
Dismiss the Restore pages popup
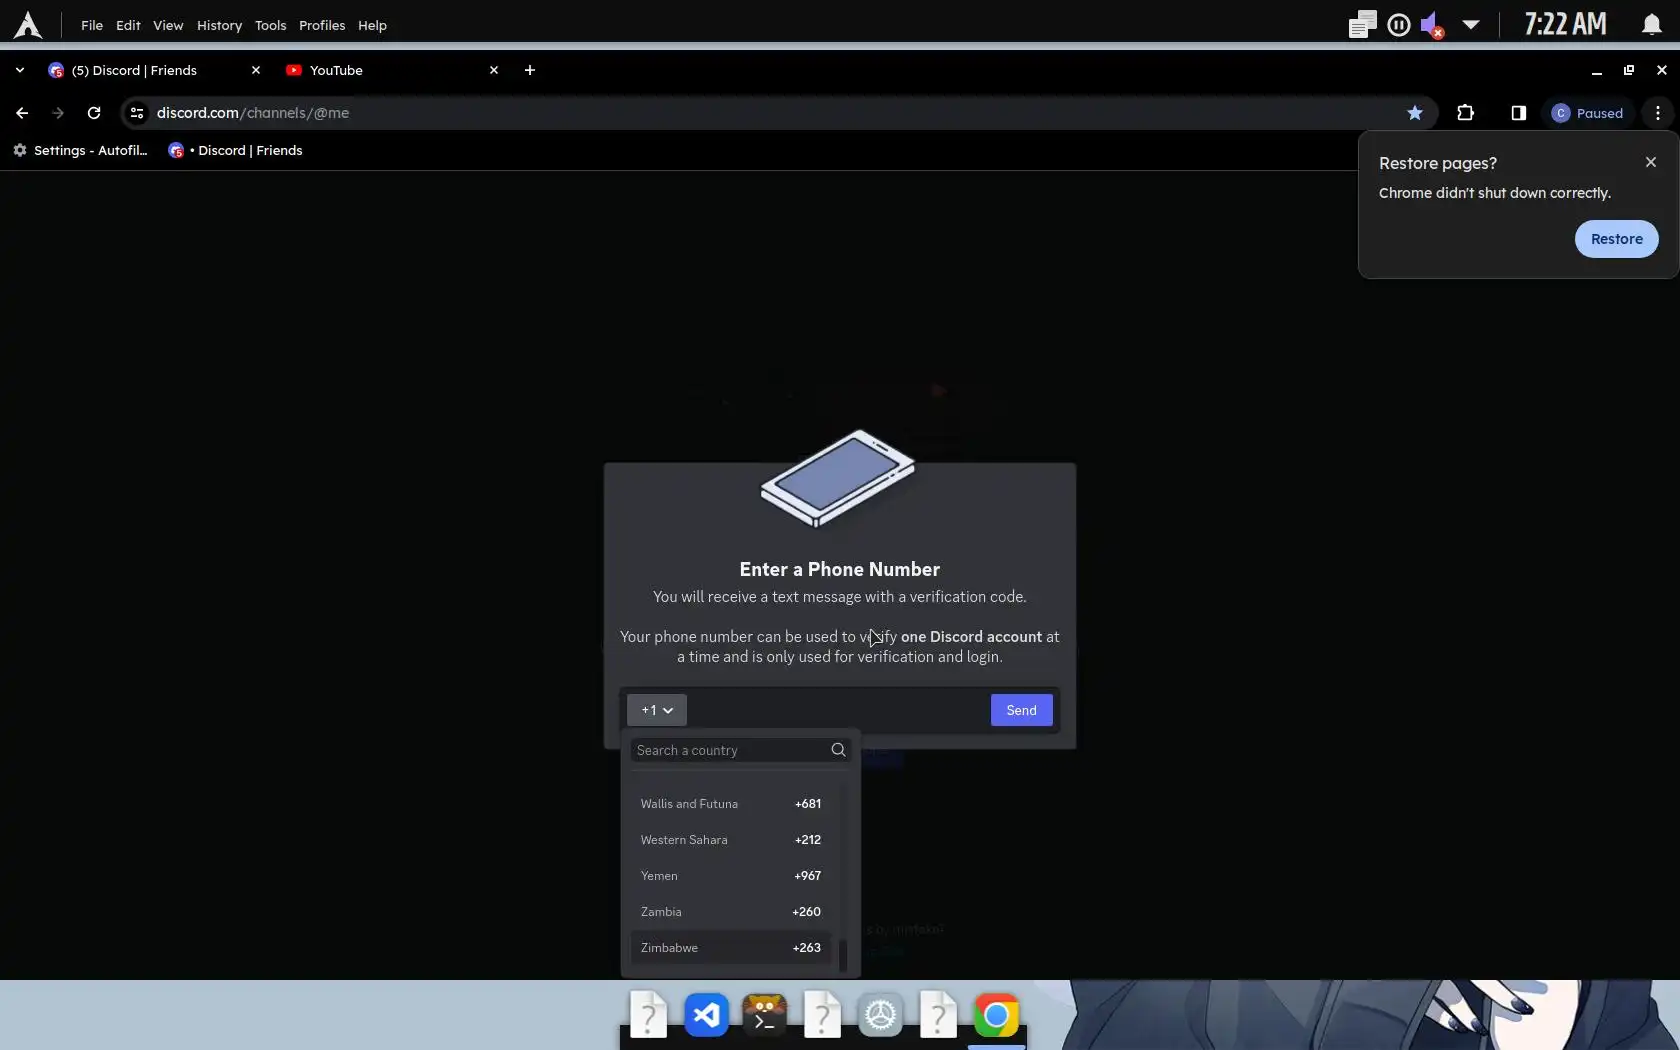pos(1651,162)
